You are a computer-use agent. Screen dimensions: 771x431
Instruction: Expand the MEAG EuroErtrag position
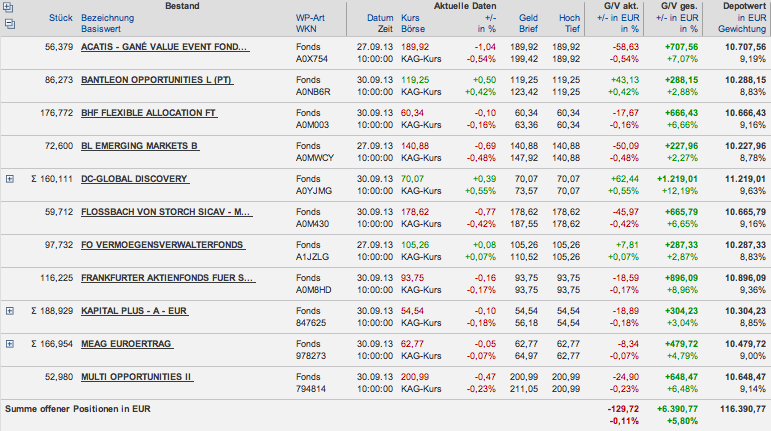pyautogui.click(x=9, y=344)
